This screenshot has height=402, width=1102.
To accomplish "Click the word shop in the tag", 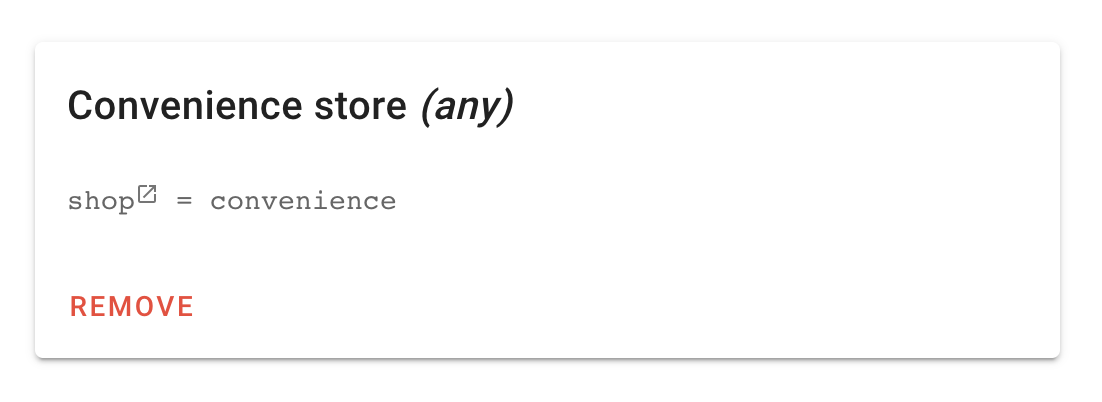I will coord(101,202).
